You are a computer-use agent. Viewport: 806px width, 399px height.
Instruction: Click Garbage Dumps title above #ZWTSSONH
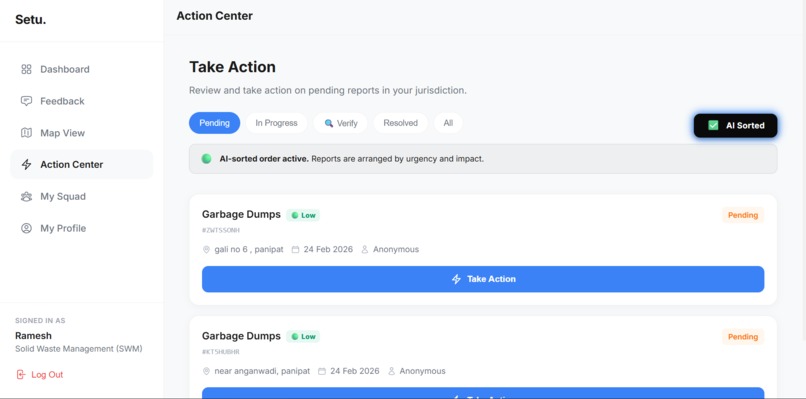pos(241,214)
